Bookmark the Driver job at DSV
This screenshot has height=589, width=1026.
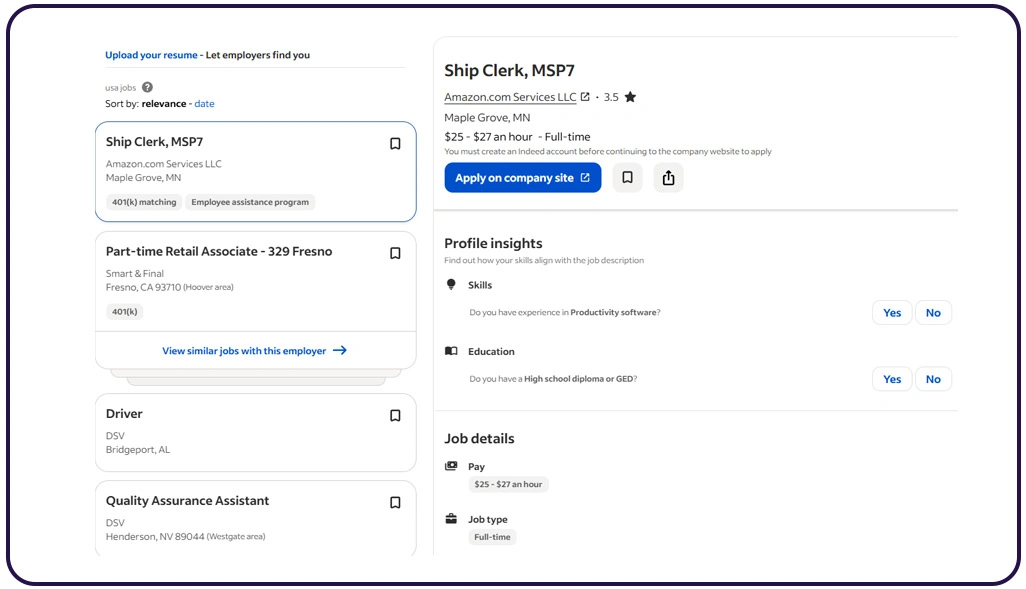(395, 416)
